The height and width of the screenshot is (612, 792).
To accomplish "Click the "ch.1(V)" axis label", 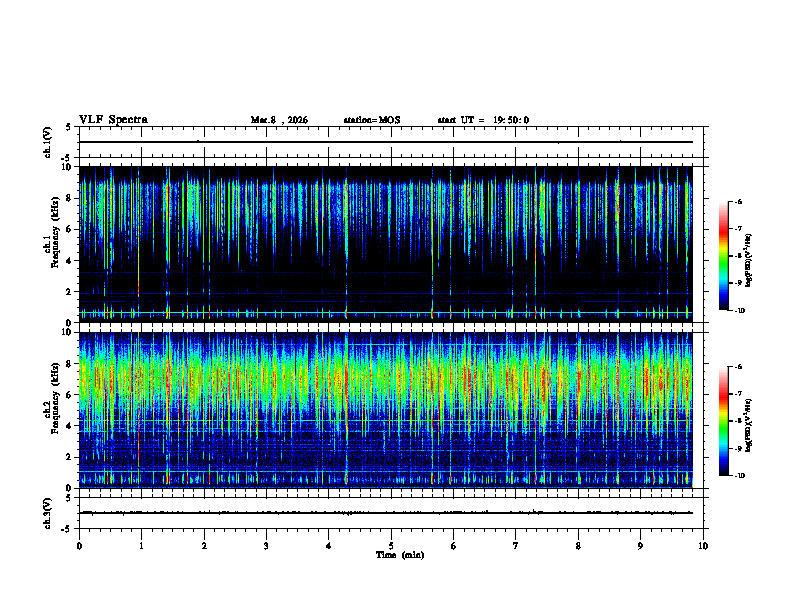I will (48, 142).
